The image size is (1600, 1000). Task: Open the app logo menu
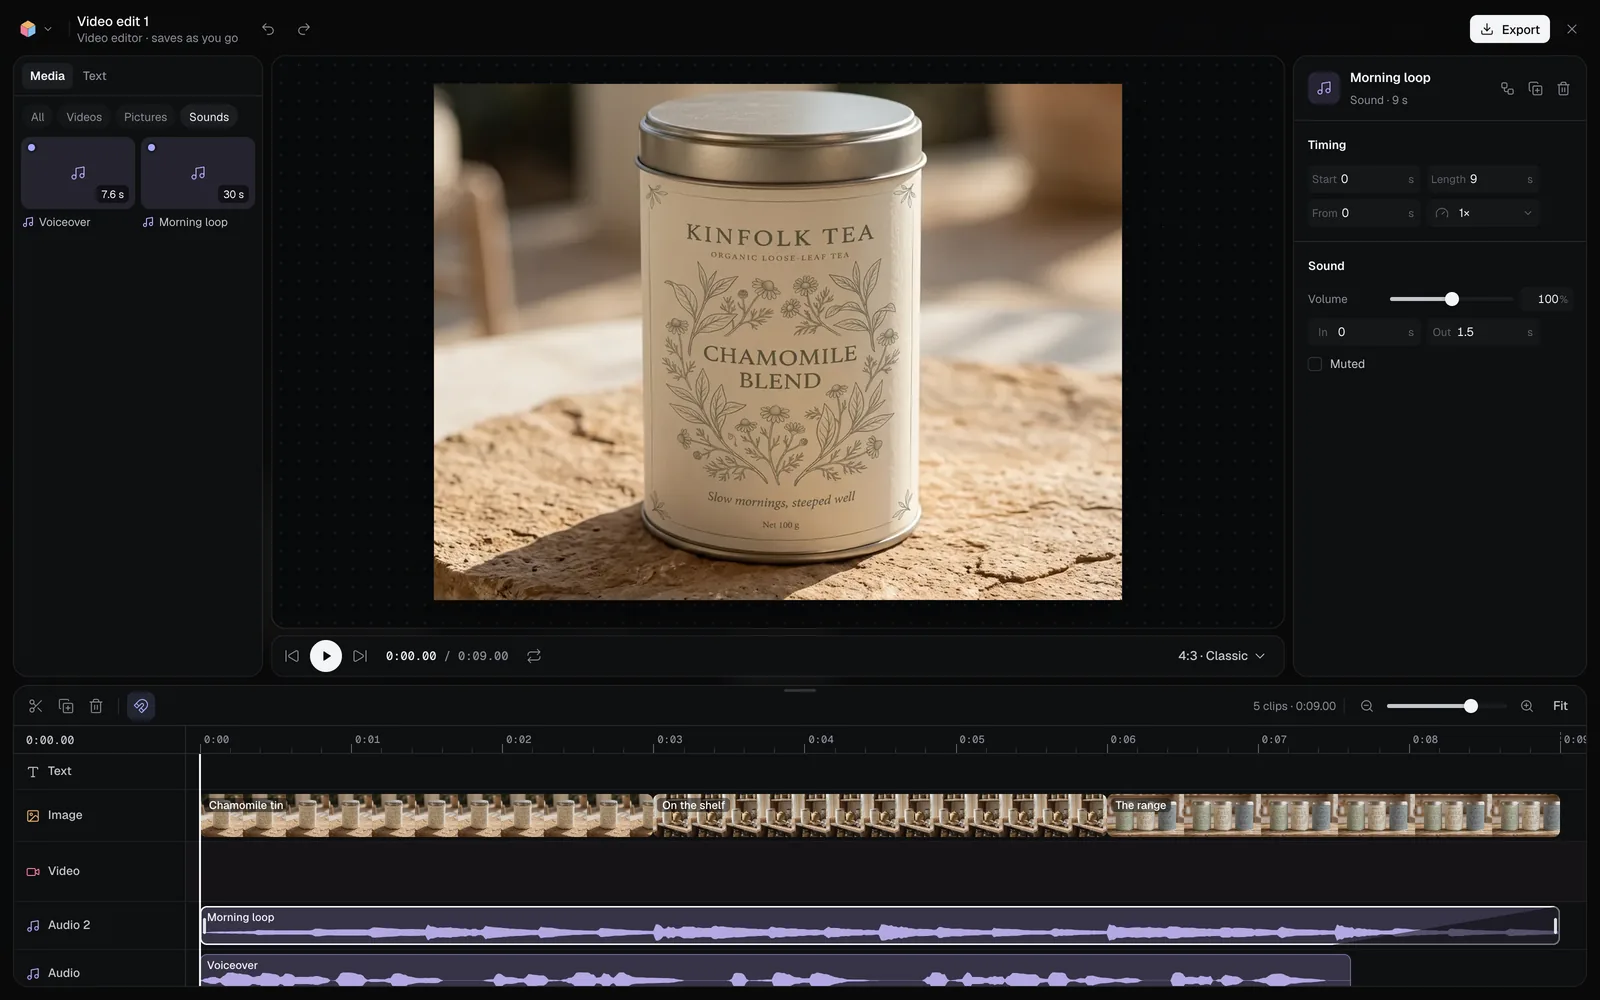(35, 29)
